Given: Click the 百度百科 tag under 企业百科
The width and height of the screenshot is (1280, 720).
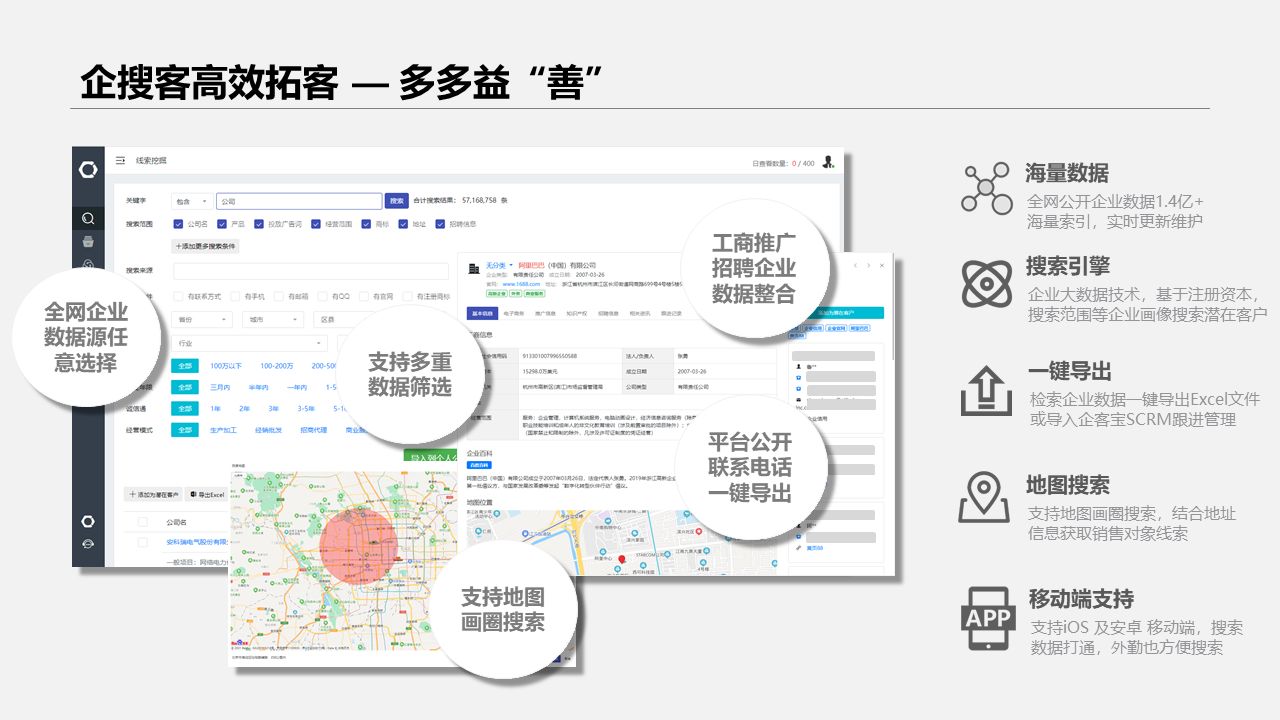Looking at the screenshot, I should (480, 465).
